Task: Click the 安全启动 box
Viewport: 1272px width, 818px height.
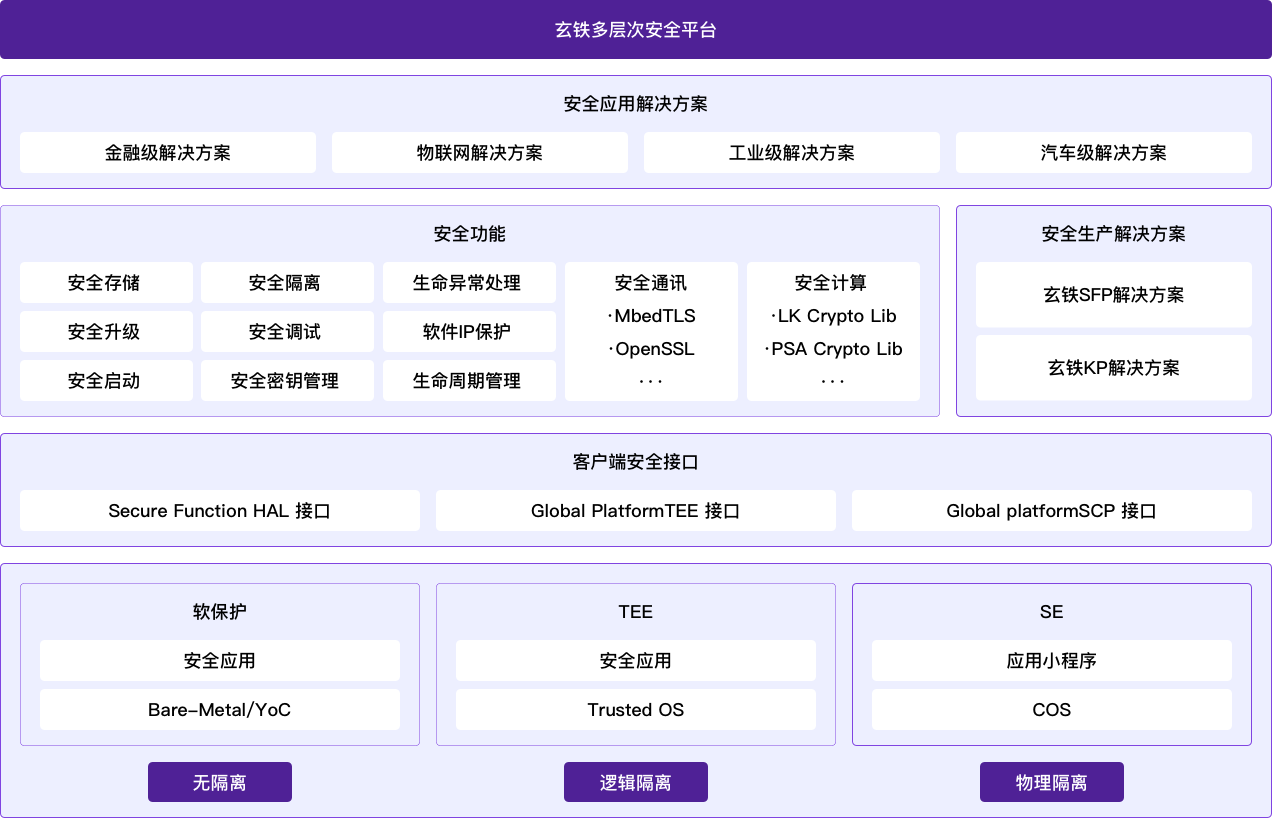Action: click(x=106, y=381)
